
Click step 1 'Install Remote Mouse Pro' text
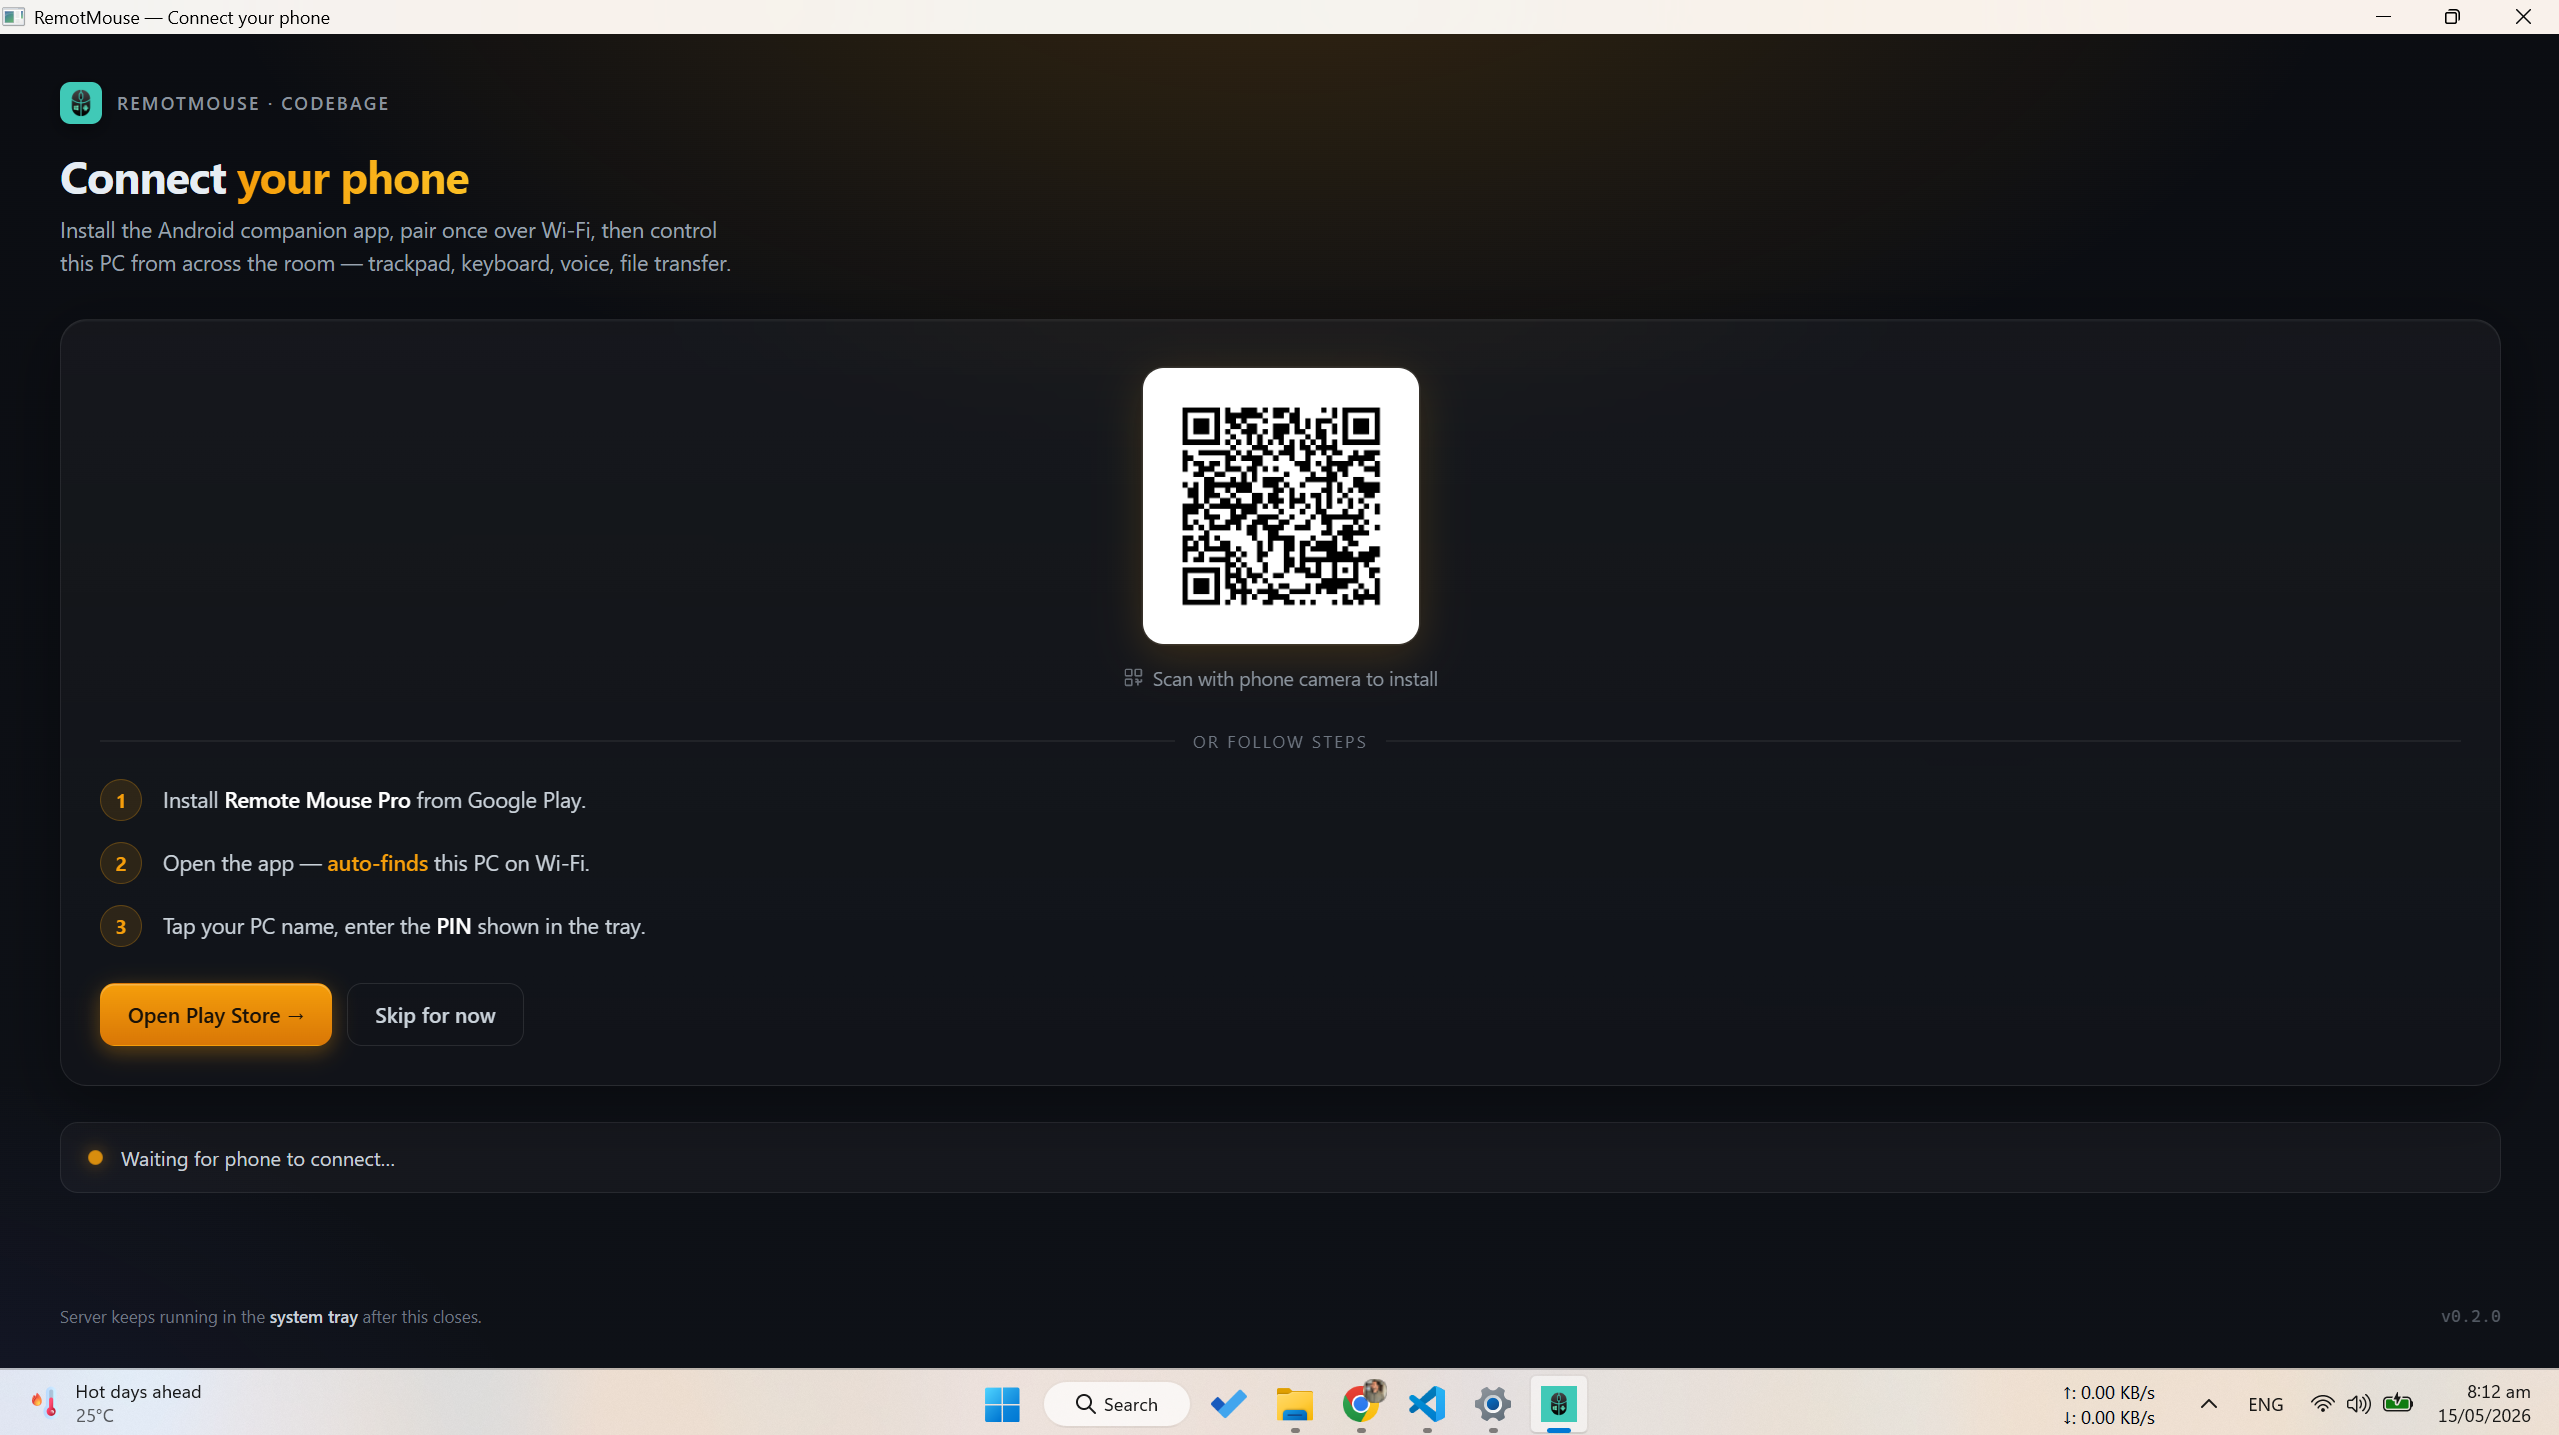[x=374, y=800]
